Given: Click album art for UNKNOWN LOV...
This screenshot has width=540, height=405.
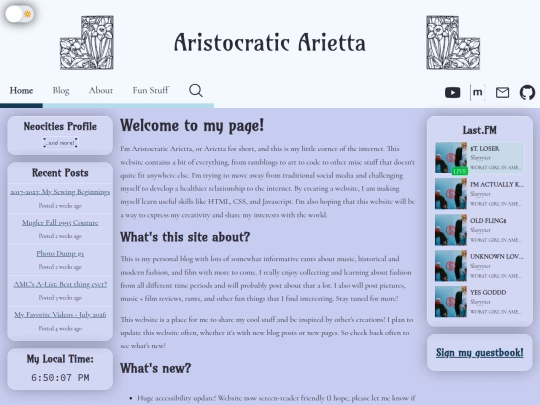Looking at the screenshot, I should (x=451, y=266).
